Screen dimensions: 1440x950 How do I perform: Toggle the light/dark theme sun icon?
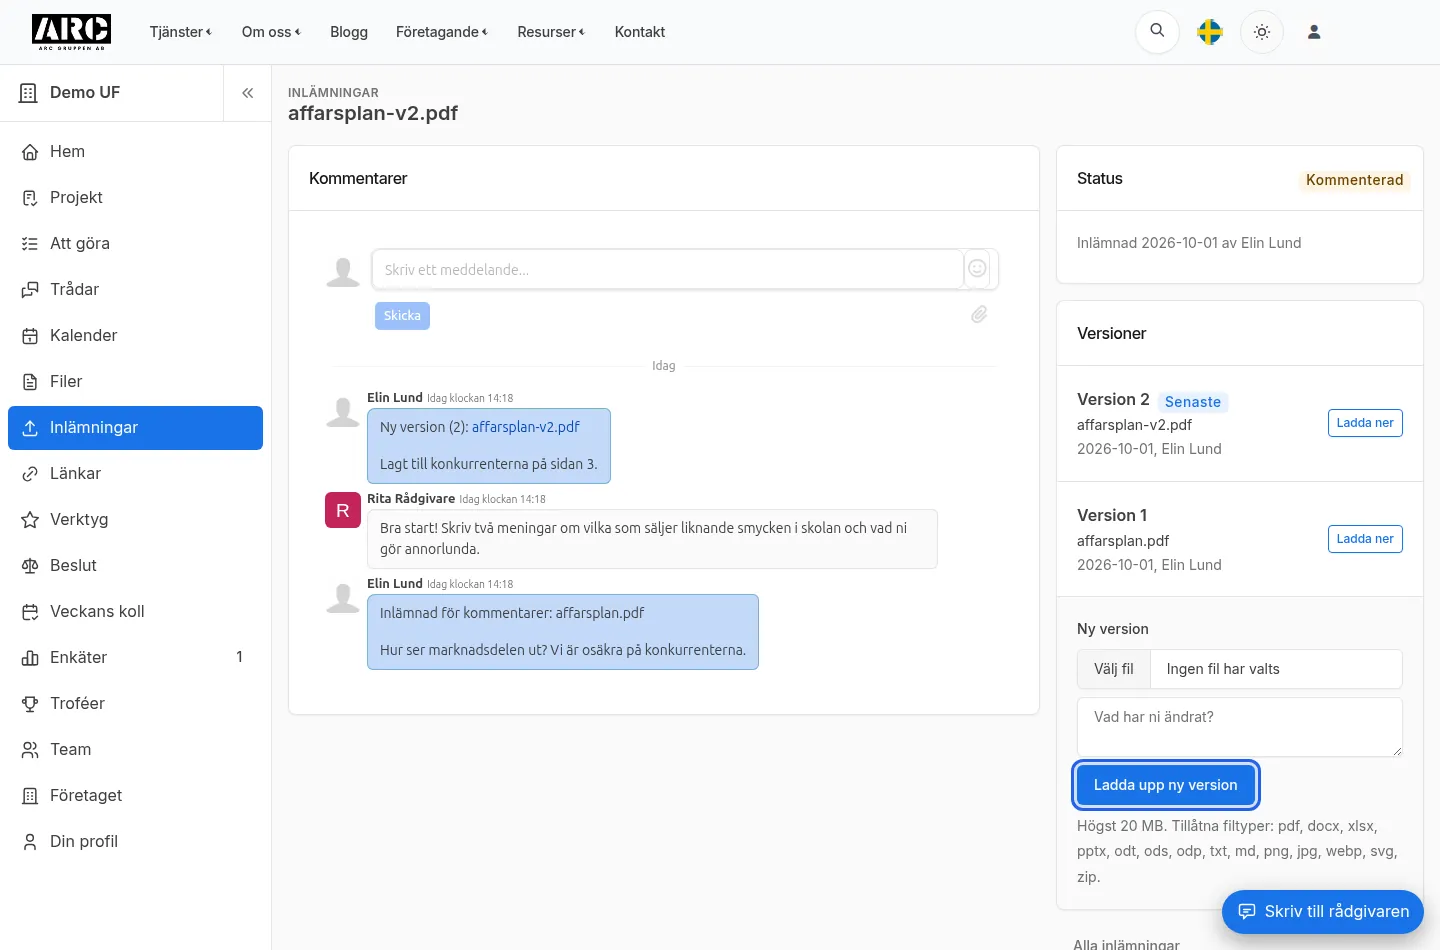pos(1262,32)
